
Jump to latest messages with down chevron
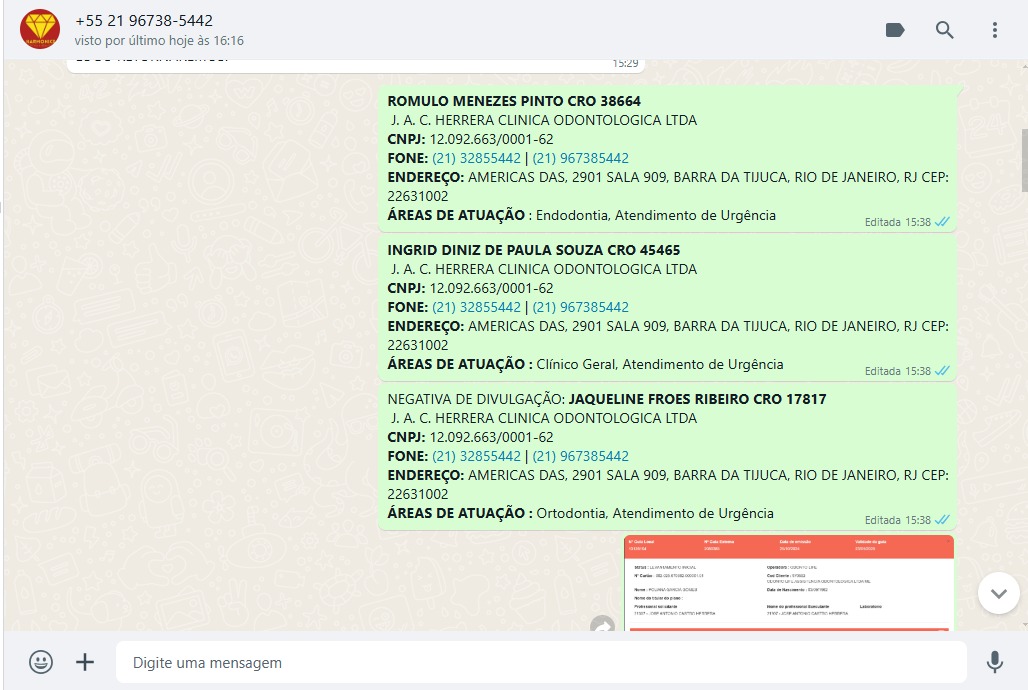998,593
